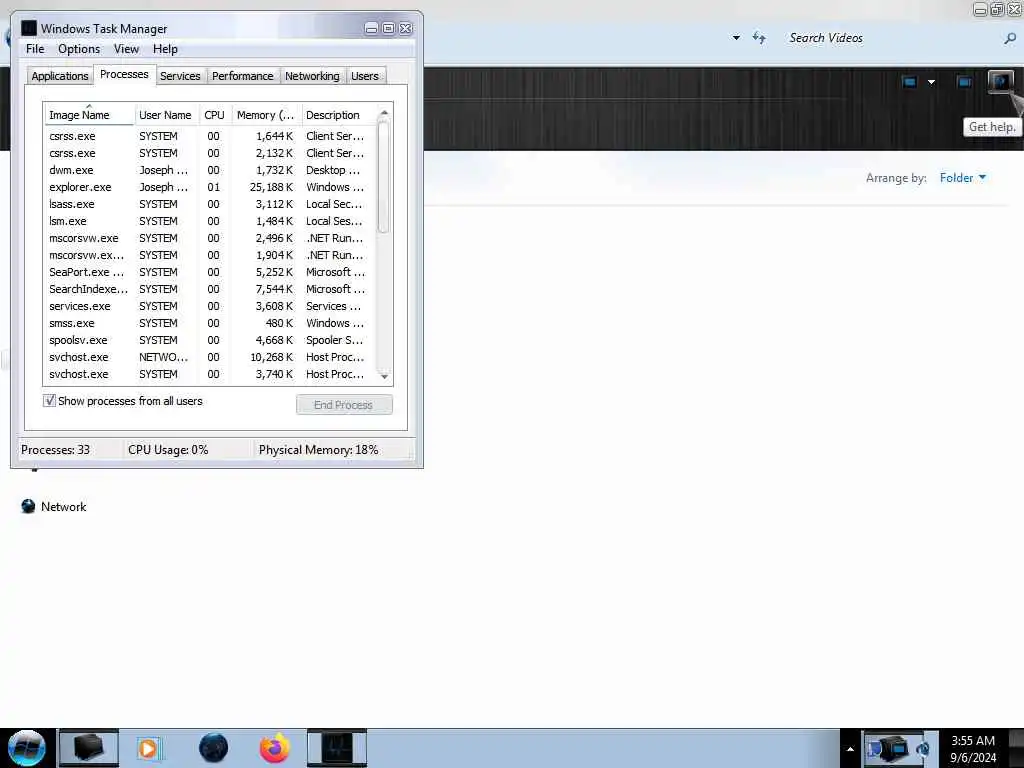Image resolution: width=1024 pixels, height=768 pixels.
Task: Sort by the Description column header
Action: click(x=338, y=115)
